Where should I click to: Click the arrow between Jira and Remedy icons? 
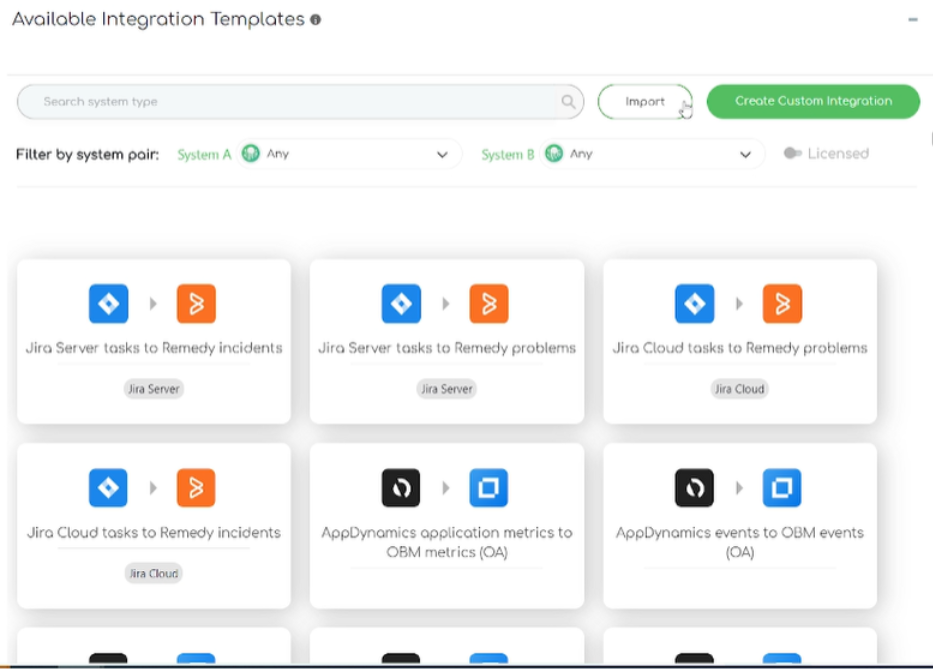[152, 303]
